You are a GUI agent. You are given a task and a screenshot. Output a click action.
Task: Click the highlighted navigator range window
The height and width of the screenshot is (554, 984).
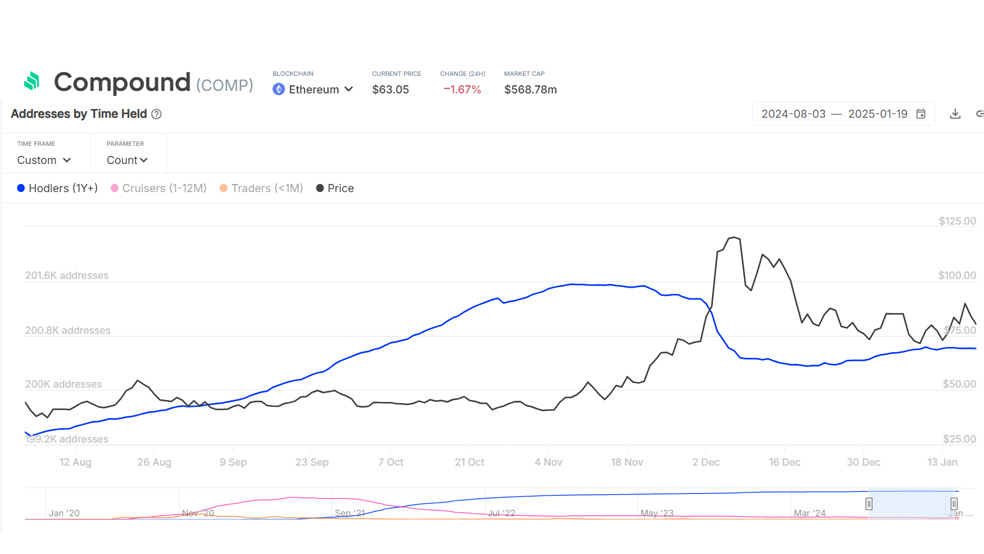click(911, 504)
